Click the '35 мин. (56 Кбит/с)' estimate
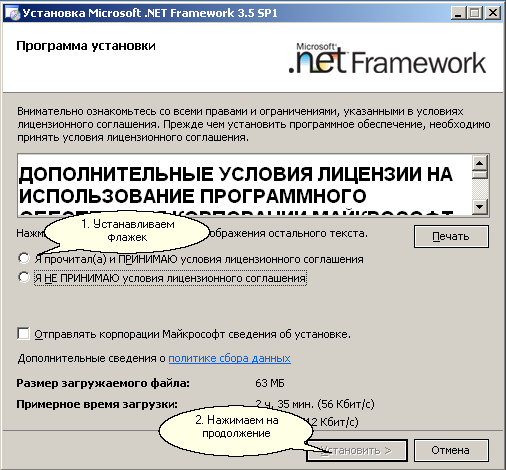Viewport: 506px width, 470px height. coord(326,404)
